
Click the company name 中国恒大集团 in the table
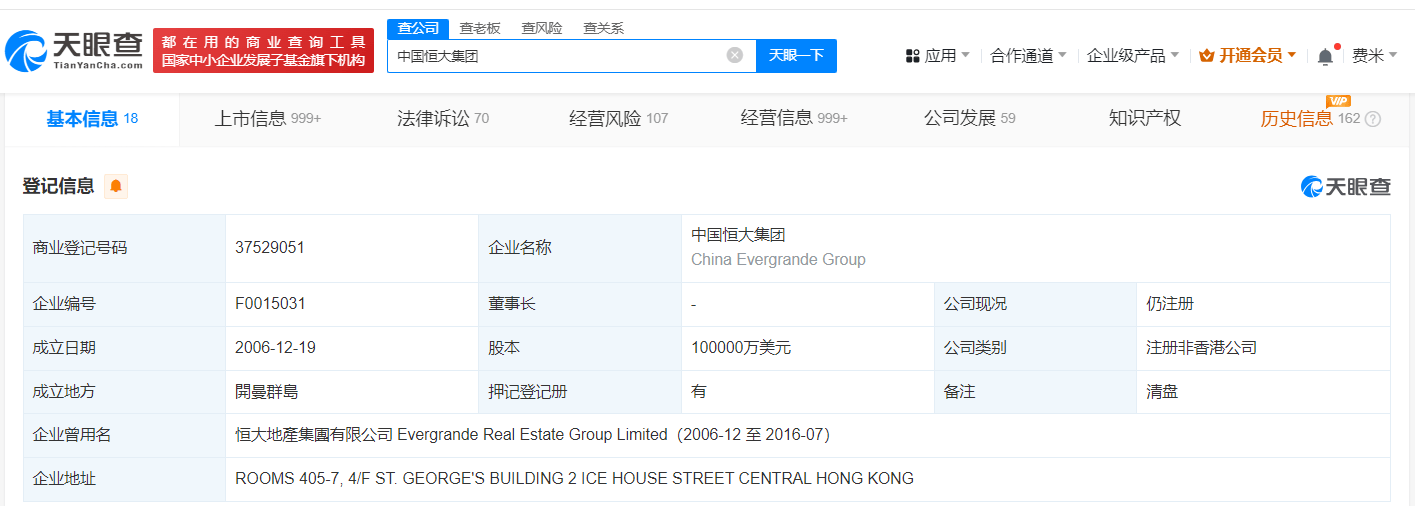[x=738, y=235]
